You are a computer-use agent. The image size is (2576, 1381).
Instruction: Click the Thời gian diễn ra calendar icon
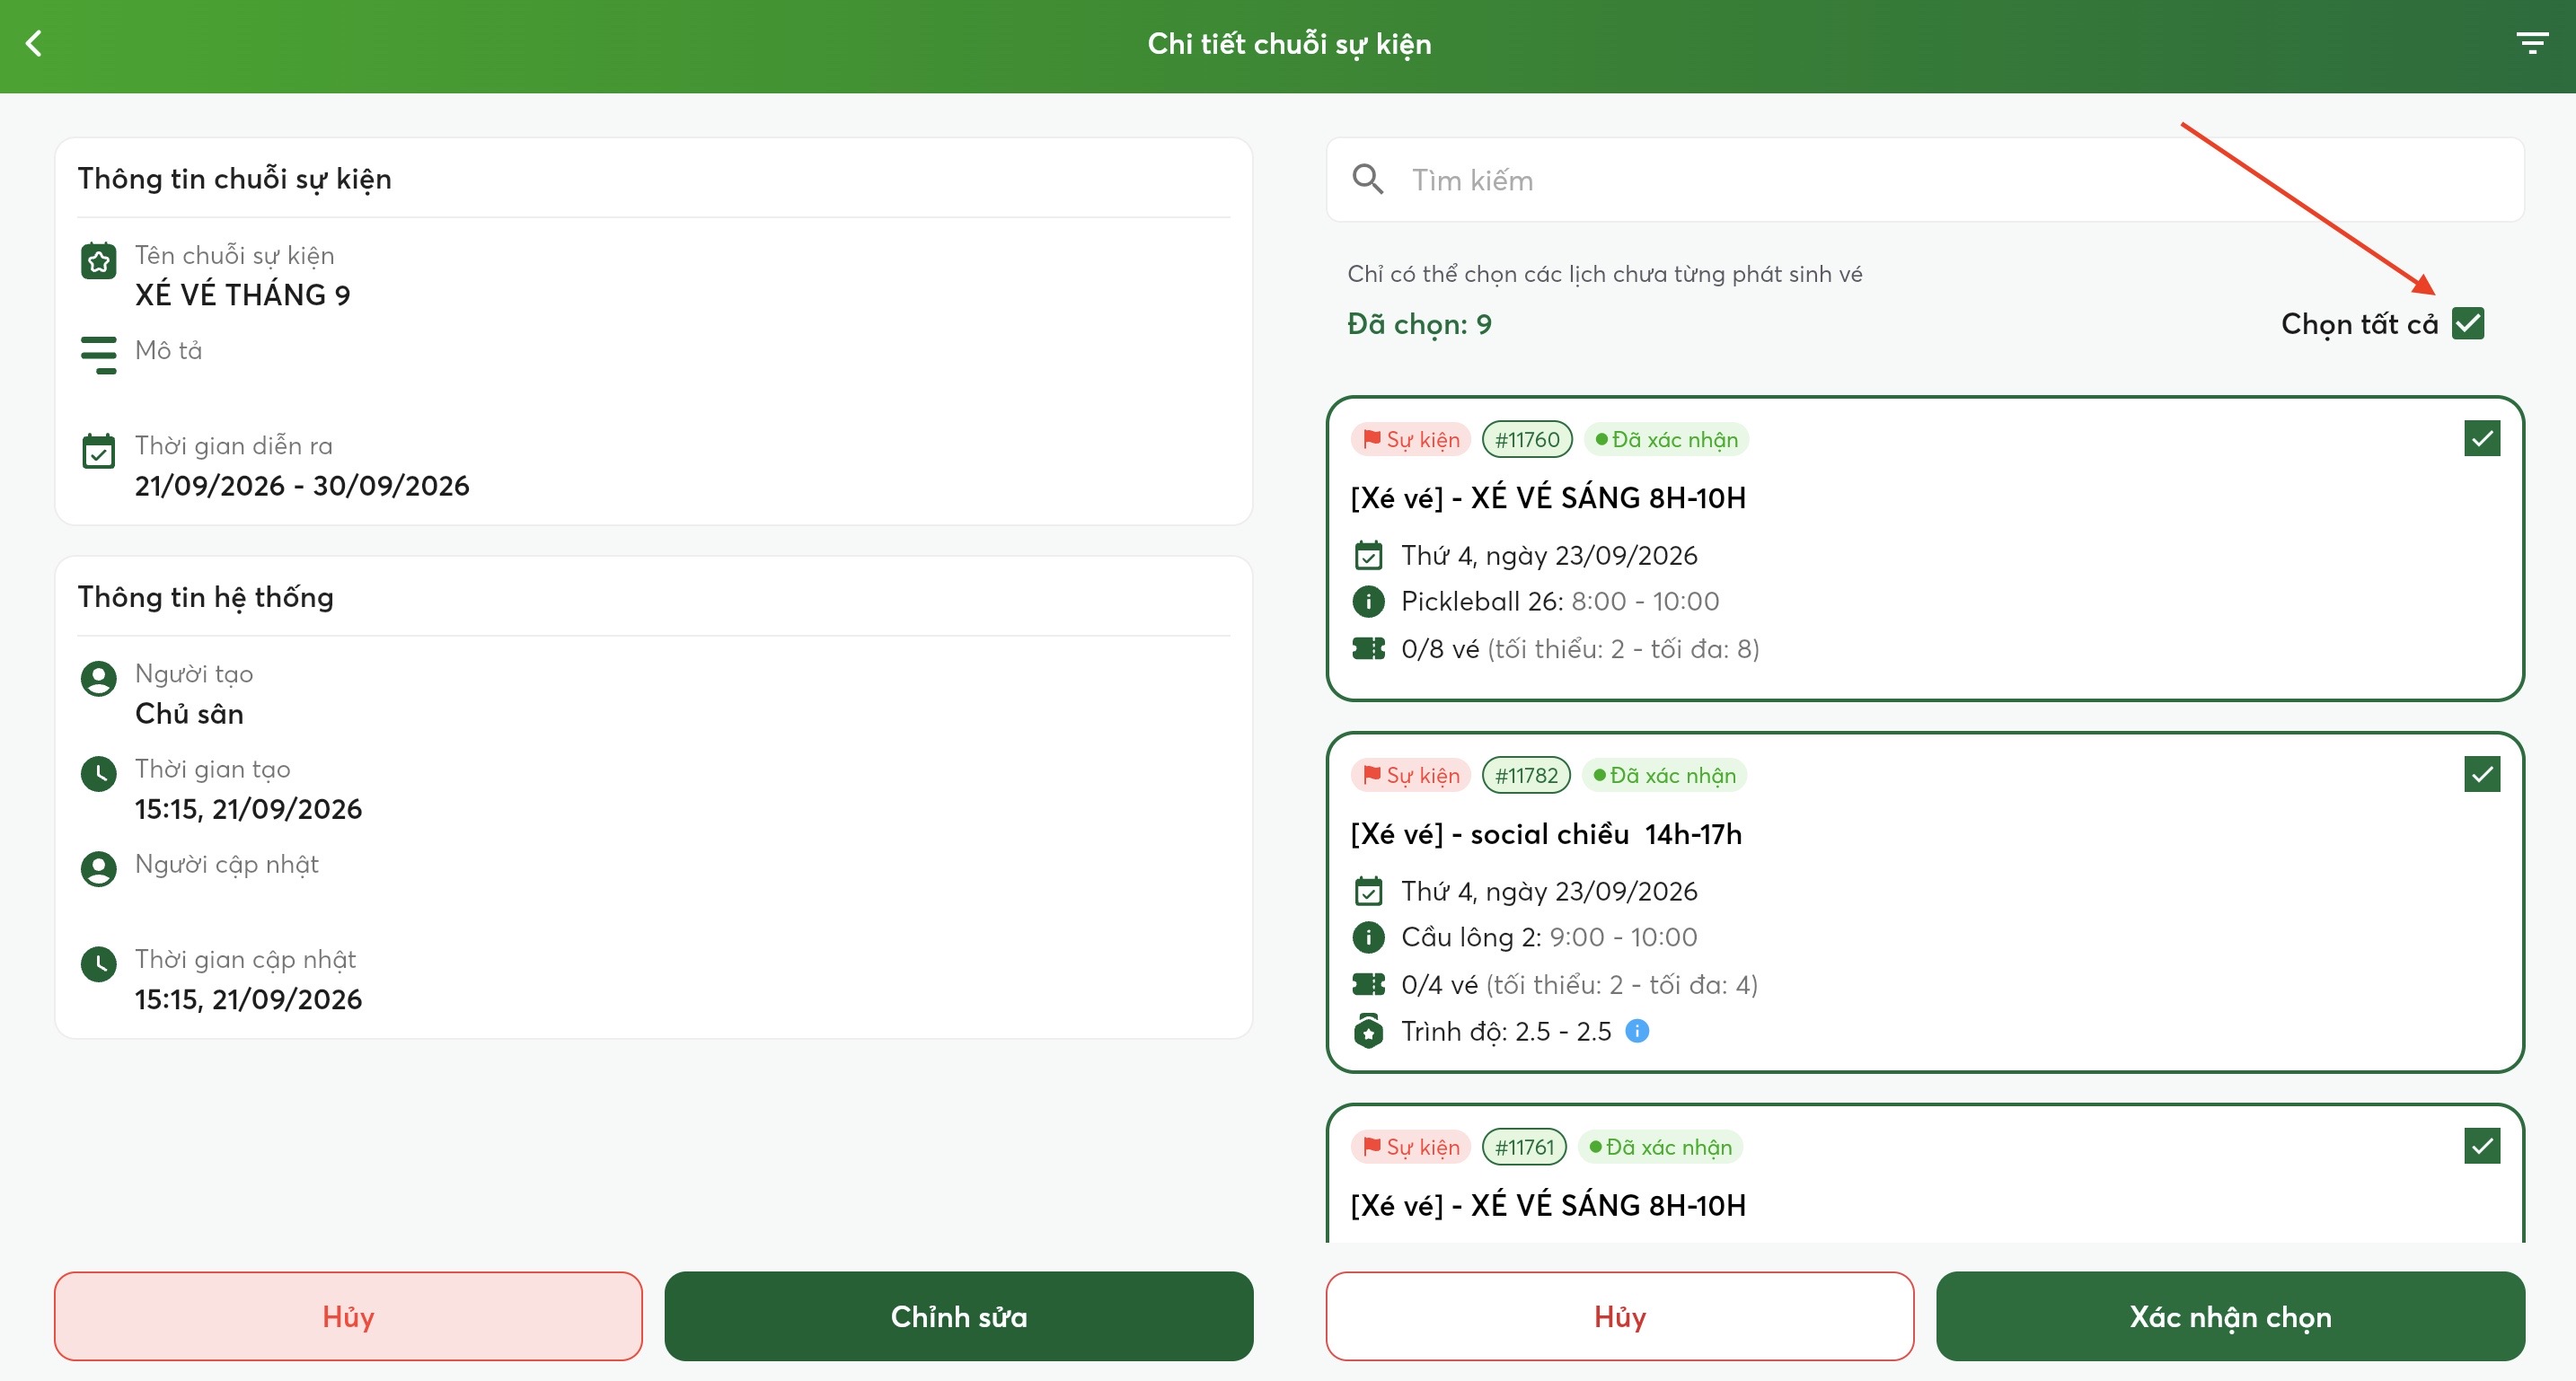coord(98,451)
